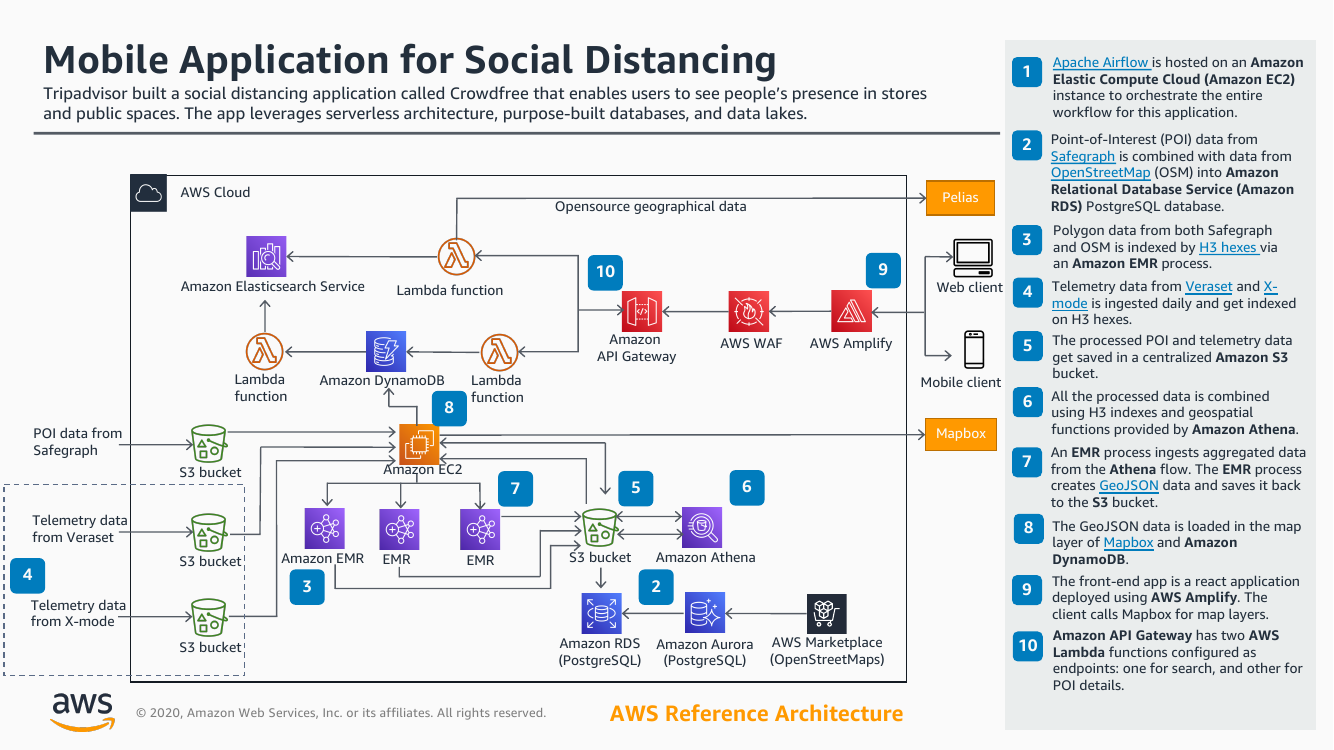Screen dimensions: 1334x750
Task: Click the S3 bucket icon for Safegraph POI data
Action: (209, 441)
